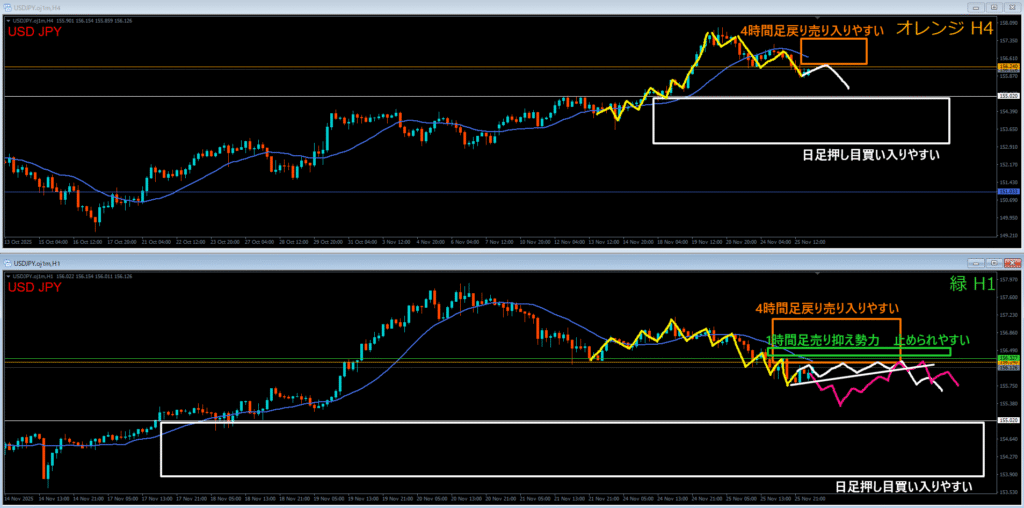The image size is (1024, 508).
Task: Select 日足押し目買い入りやすい label in H4 chart
Action: click(x=871, y=155)
